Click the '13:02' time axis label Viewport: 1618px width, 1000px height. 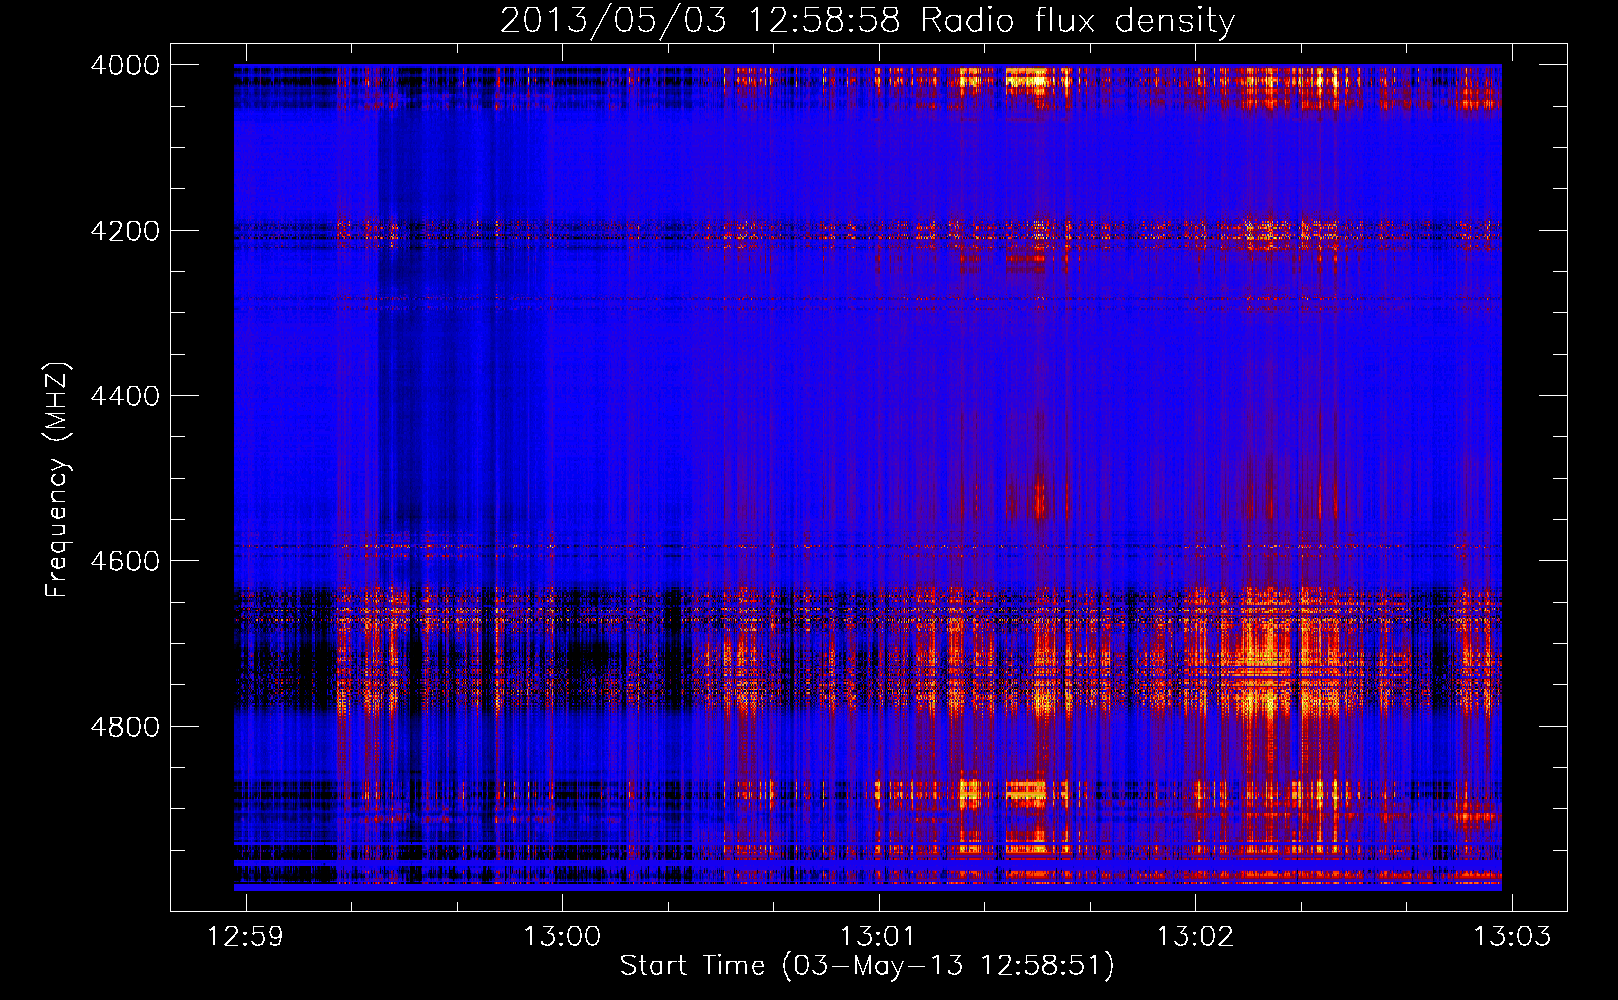(x=1195, y=936)
